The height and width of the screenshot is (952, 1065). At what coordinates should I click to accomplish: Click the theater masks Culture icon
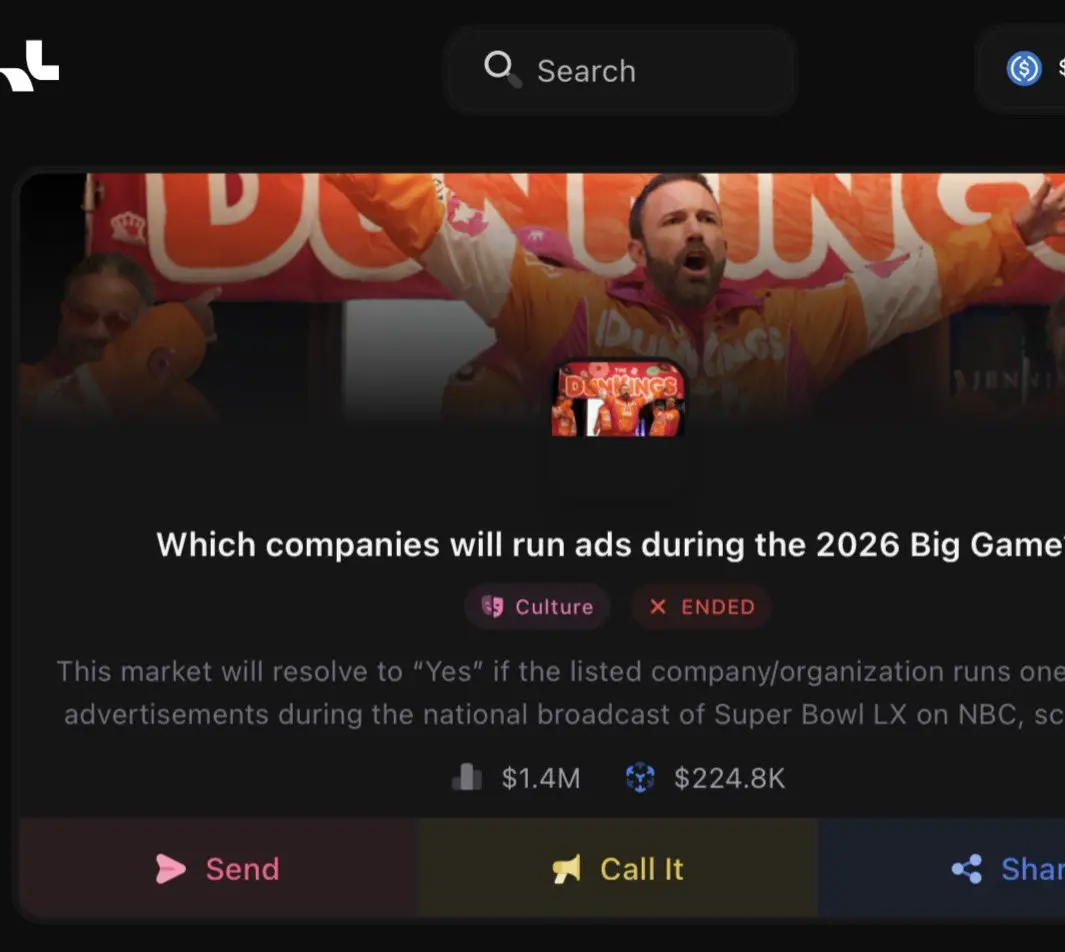[x=492, y=606]
